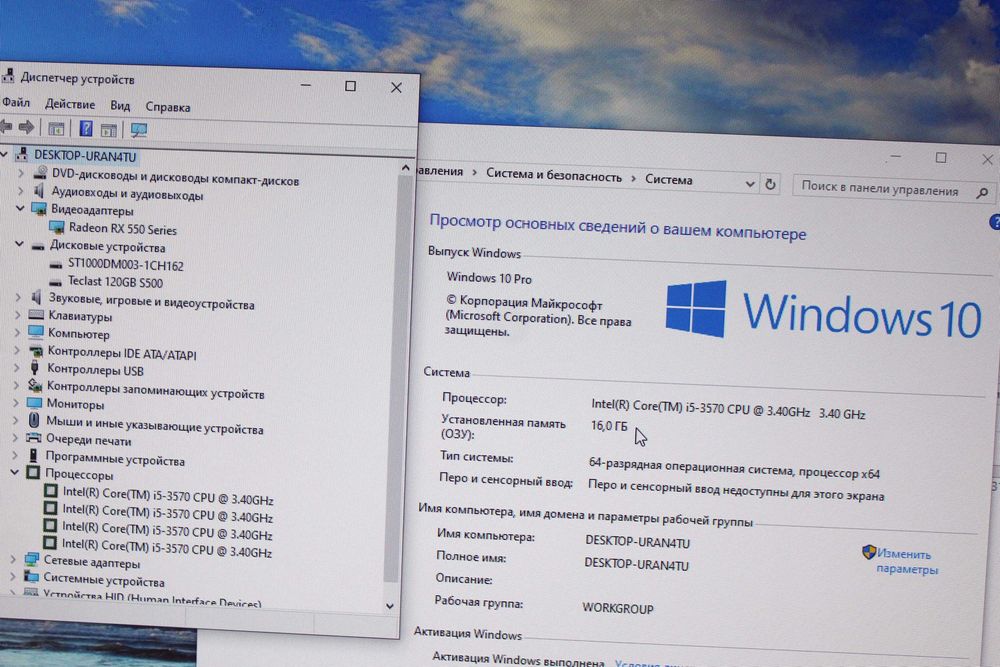Select the Компьютер tree label
1000x667 pixels.
[x=78, y=334]
